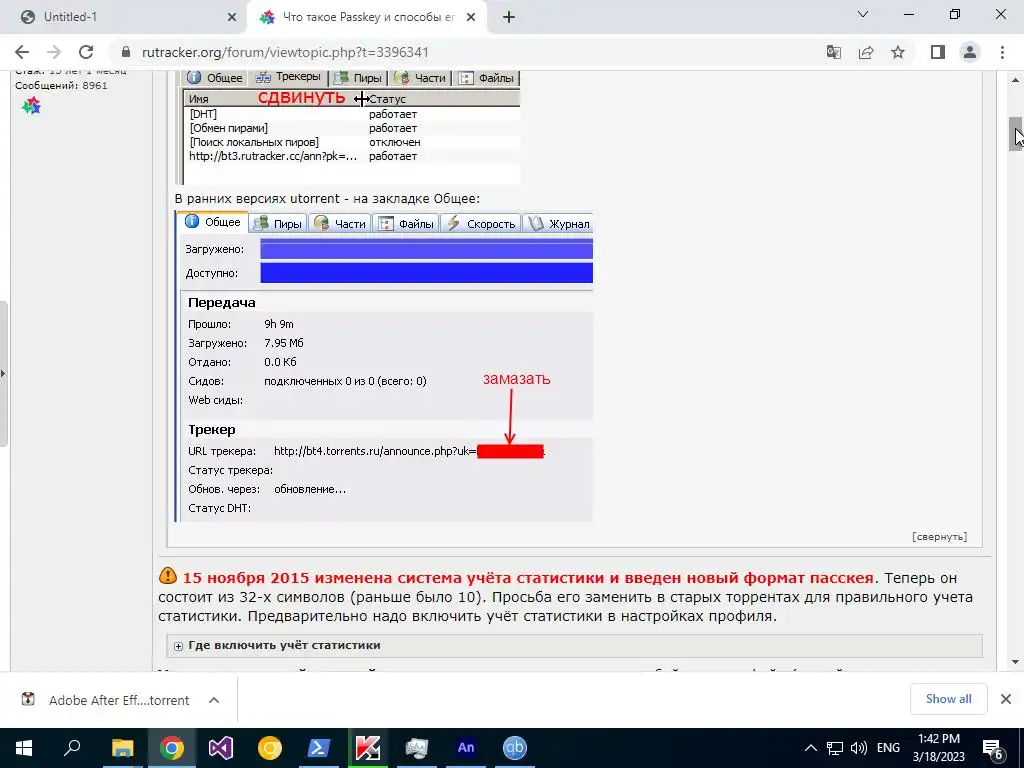Click text 'В ранних версиях utorrent'
The width and height of the screenshot is (1024, 768).
[x=257, y=199]
